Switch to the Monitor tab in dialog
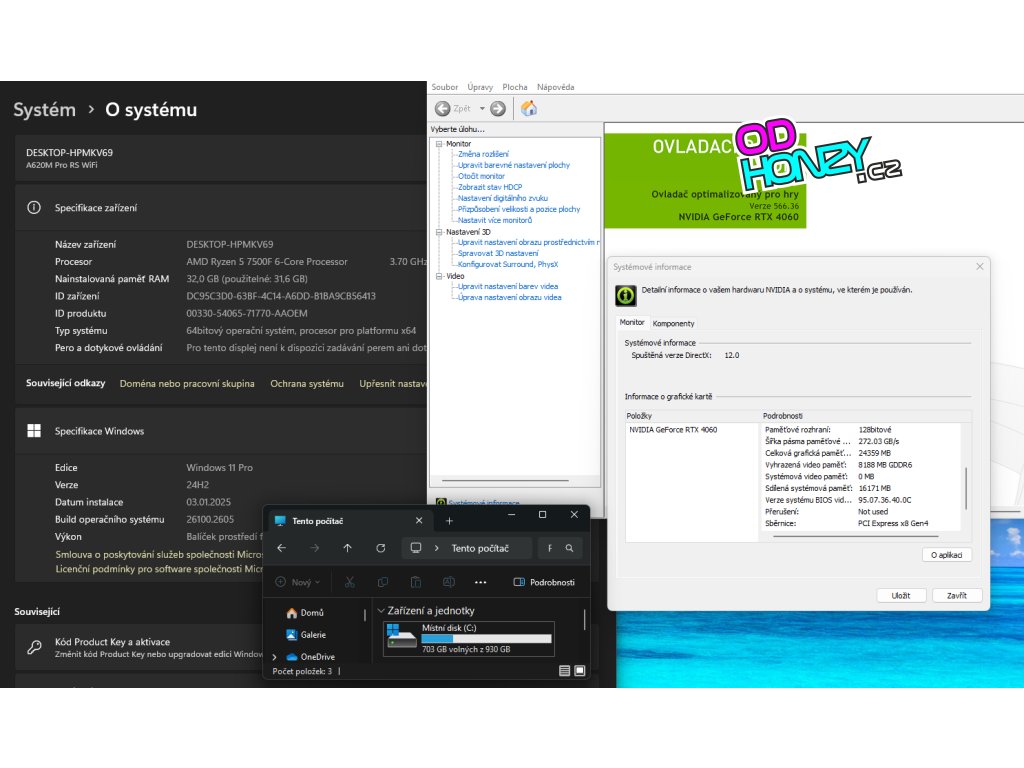Viewport: 1024px width, 768px height. coord(632,323)
